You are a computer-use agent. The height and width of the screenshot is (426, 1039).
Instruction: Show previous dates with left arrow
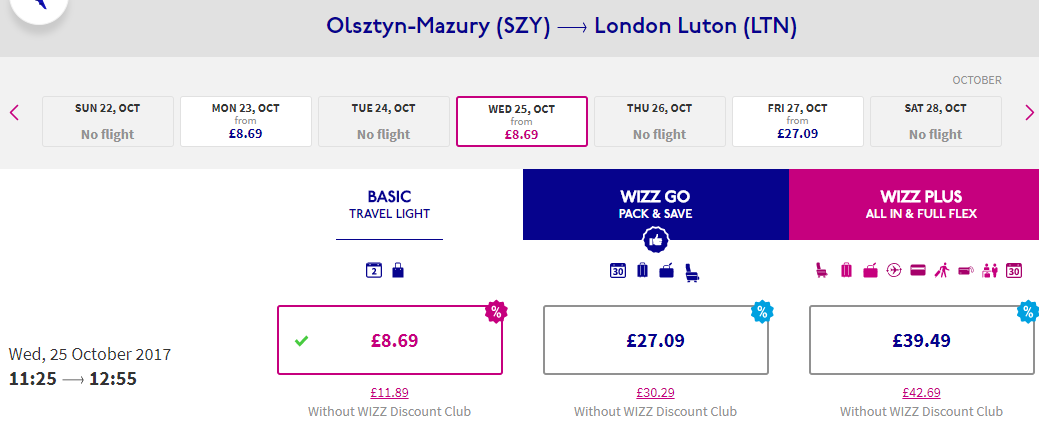coord(15,113)
